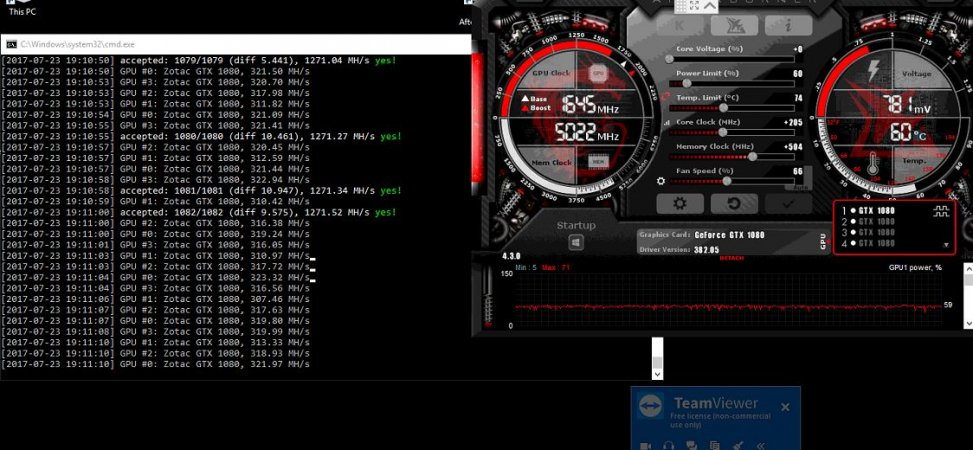Click the red DETACH link under driver version

[732, 258]
